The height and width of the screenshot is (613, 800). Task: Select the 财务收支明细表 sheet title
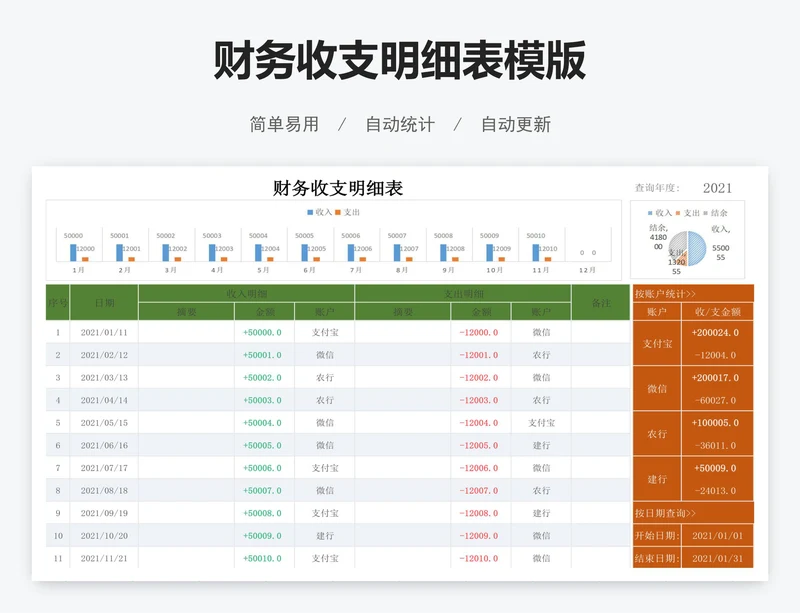tap(338, 188)
